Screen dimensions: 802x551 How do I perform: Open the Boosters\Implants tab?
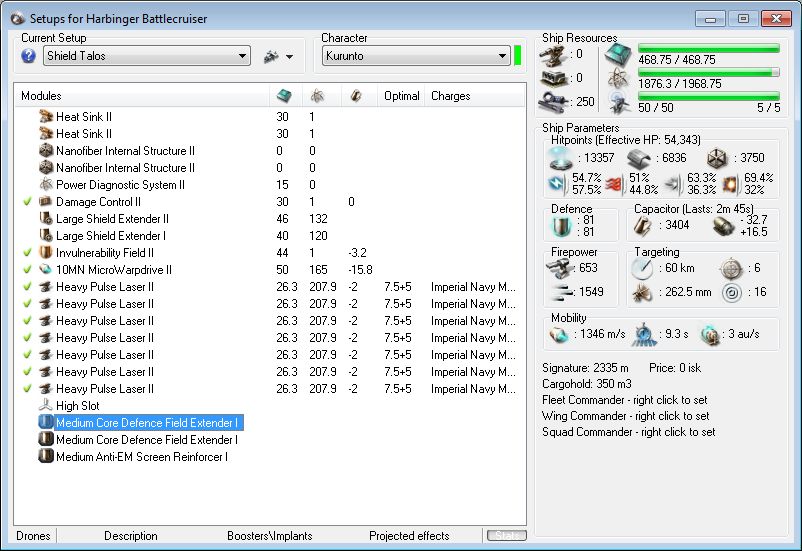[270, 536]
